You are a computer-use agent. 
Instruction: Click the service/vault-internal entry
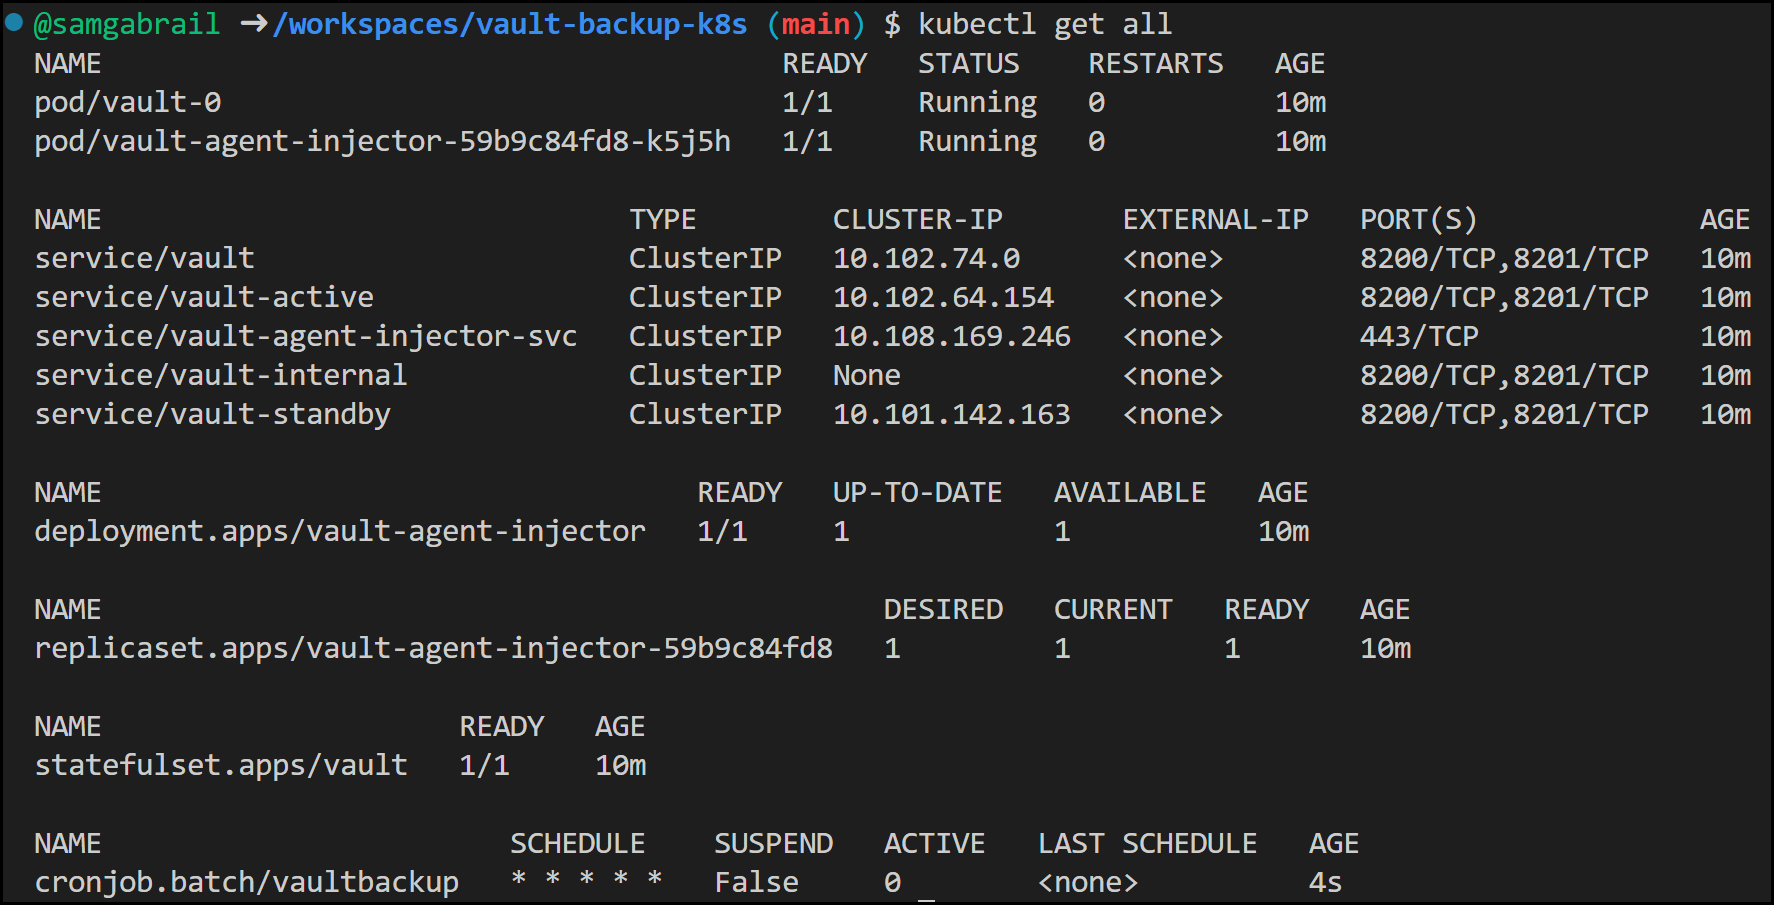(x=221, y=374)
